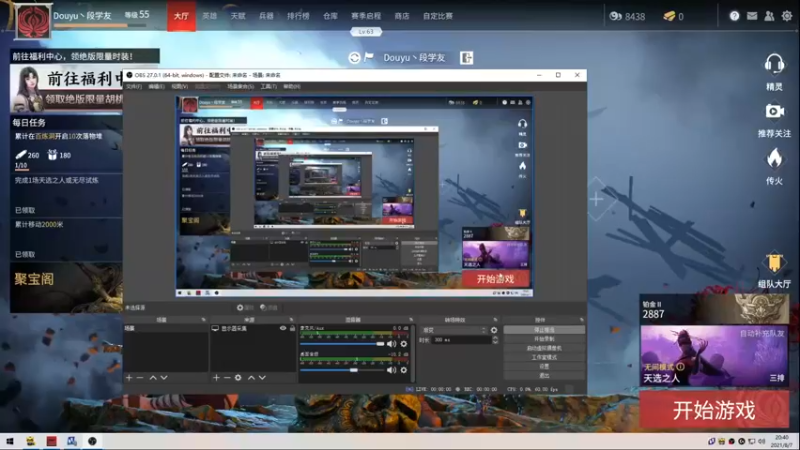The height and width of the screenshot is (450, 800).
Task: Open the 场景集合 menu in OBS
Action: point(240,87)
